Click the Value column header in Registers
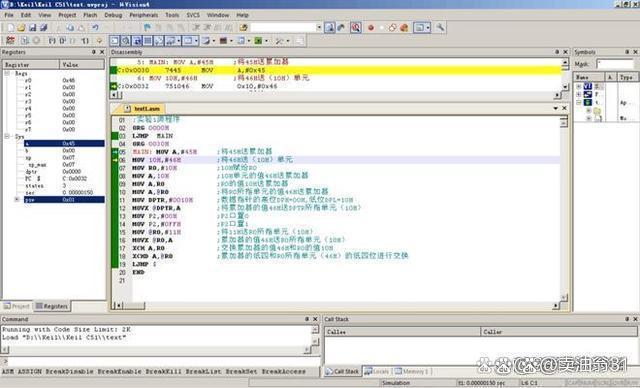This screenshot has height=388, width=640. click(x=82, y=64)
